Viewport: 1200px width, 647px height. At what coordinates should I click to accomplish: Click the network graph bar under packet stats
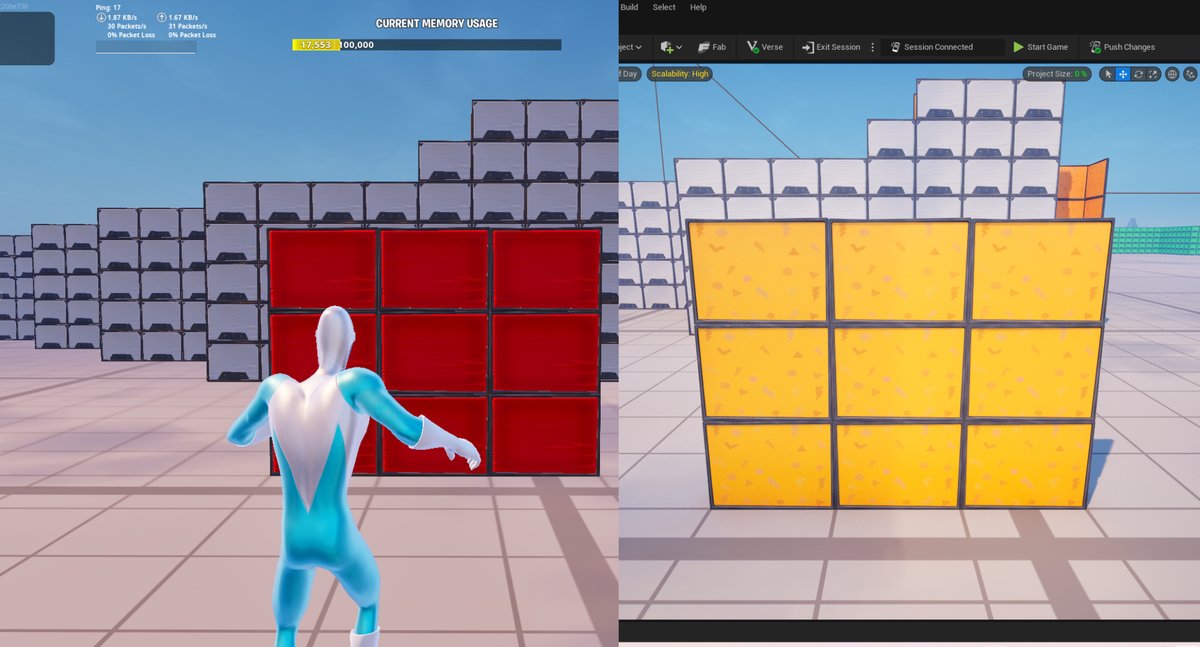146,47
